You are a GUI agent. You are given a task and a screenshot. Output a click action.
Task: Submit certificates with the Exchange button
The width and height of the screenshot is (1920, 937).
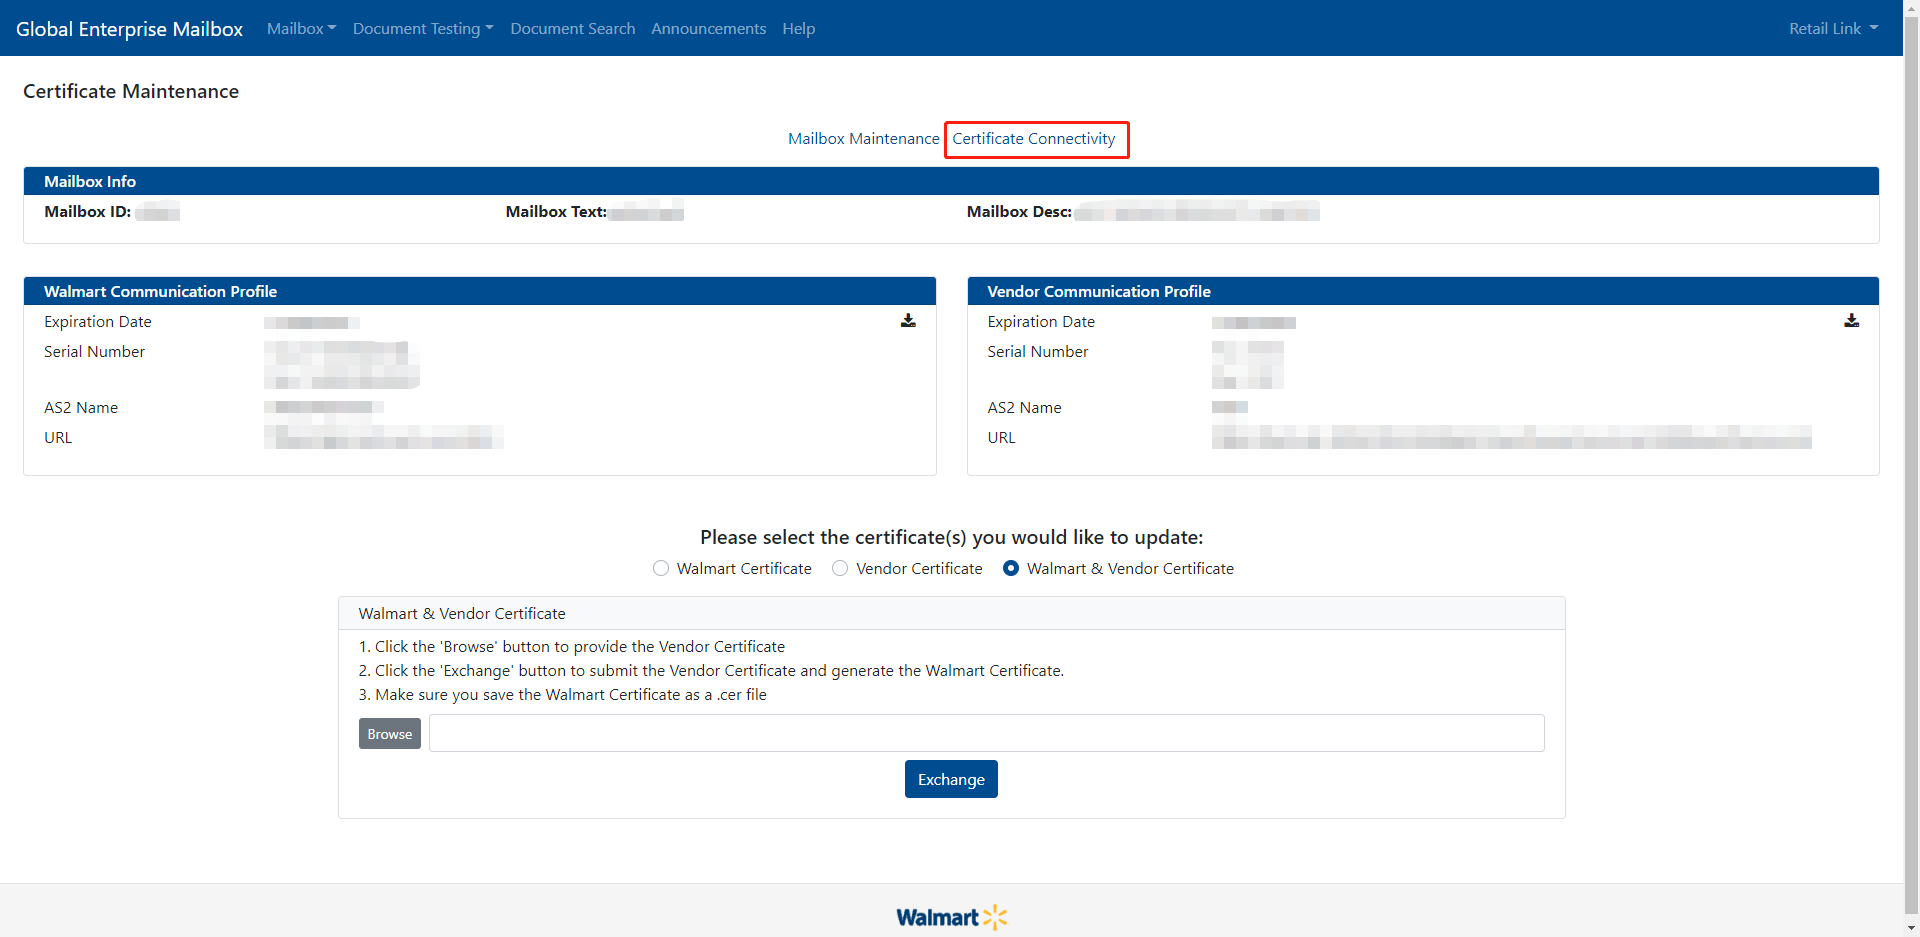[x=951, y=779]
